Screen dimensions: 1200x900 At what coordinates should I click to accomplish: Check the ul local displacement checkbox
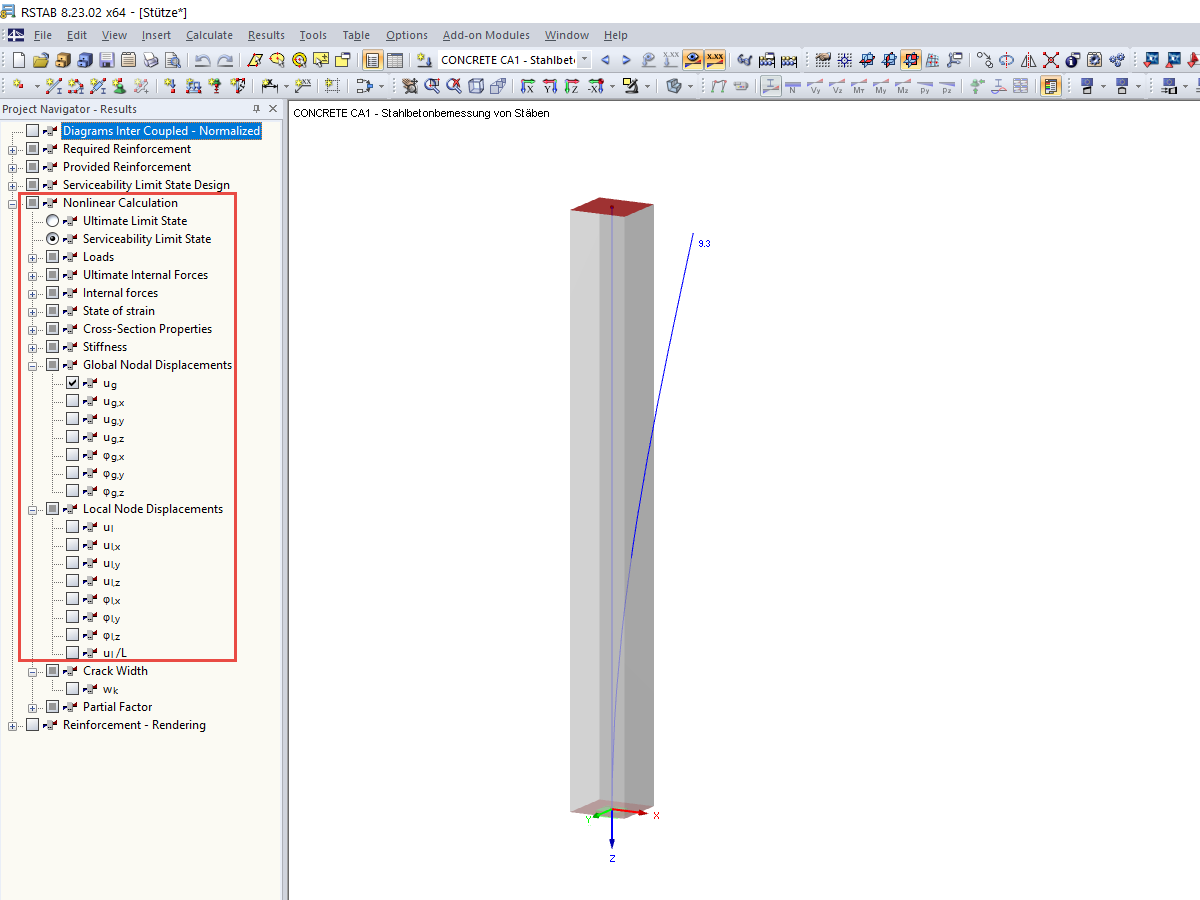click(x=72, y=527)
